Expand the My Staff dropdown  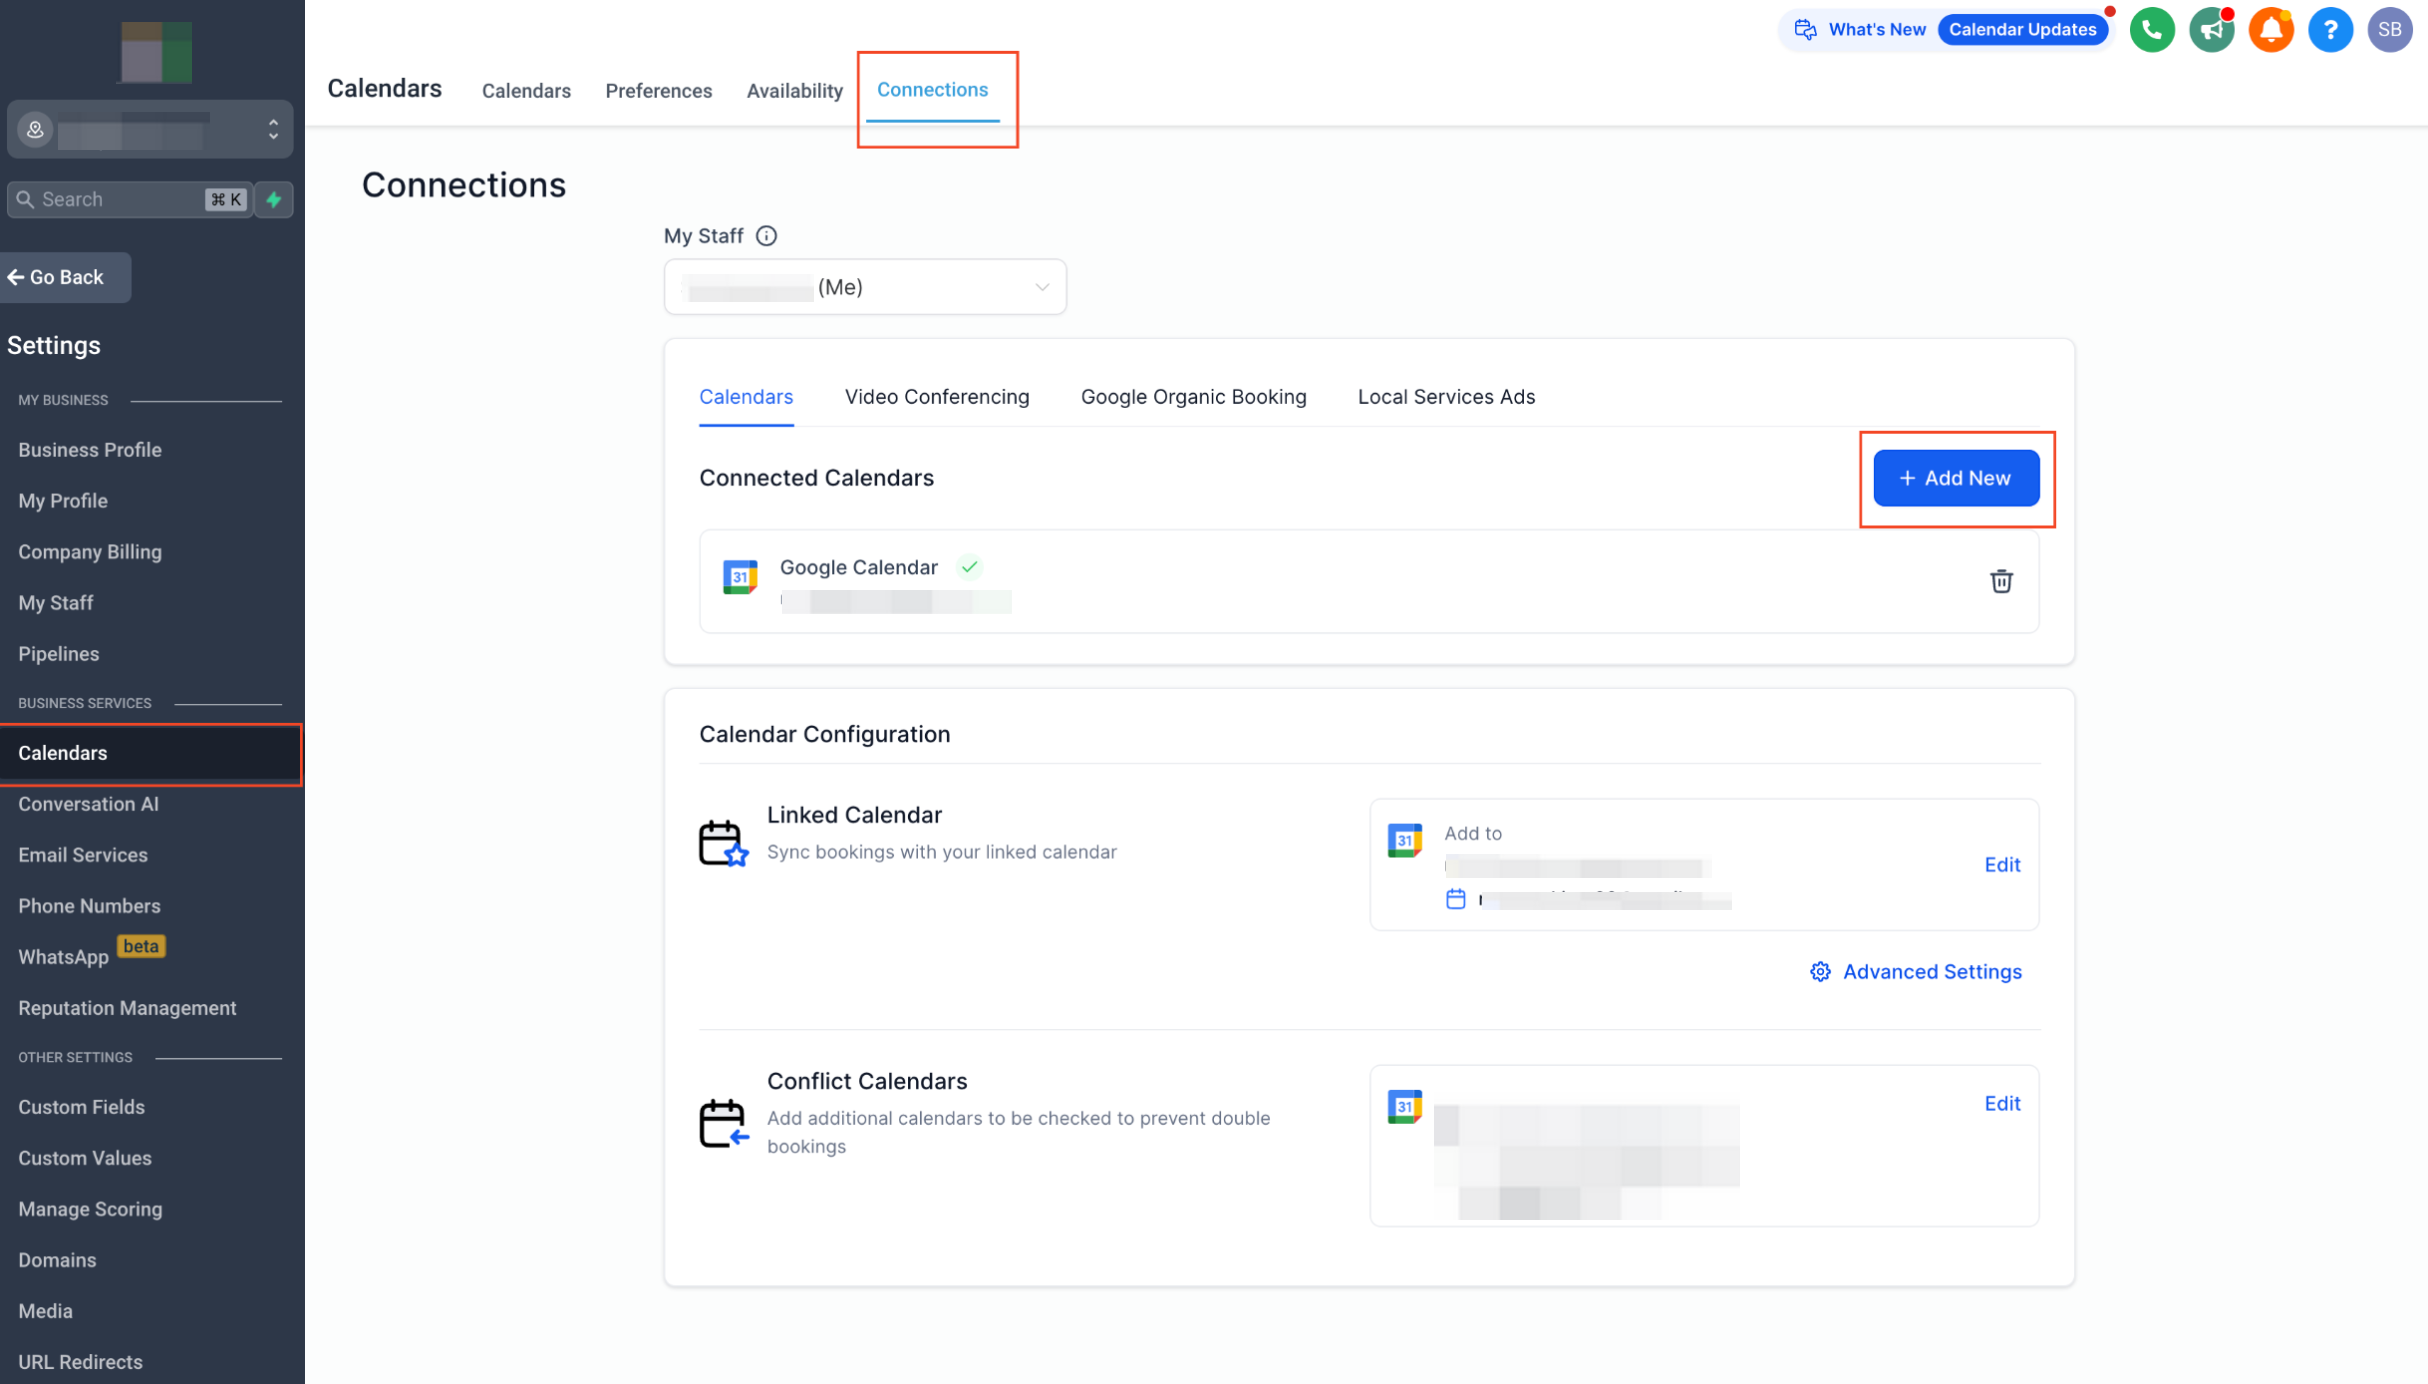865,287
